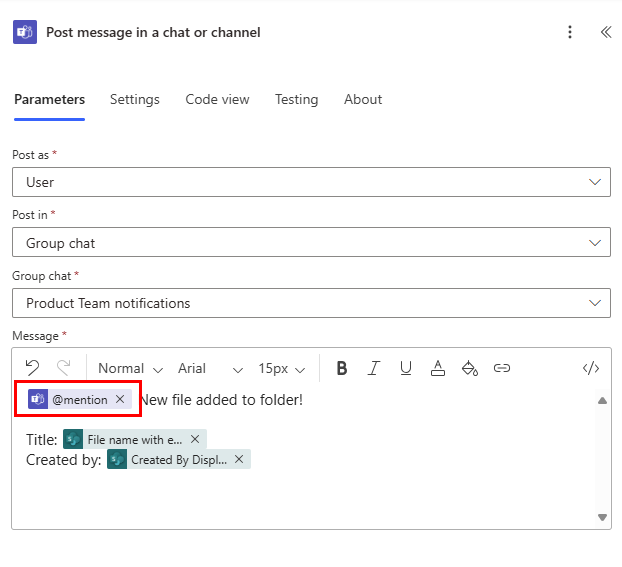Switch editor to HTML code view
Viewport: 622px width, 567px height.
(x=590, y=368)
